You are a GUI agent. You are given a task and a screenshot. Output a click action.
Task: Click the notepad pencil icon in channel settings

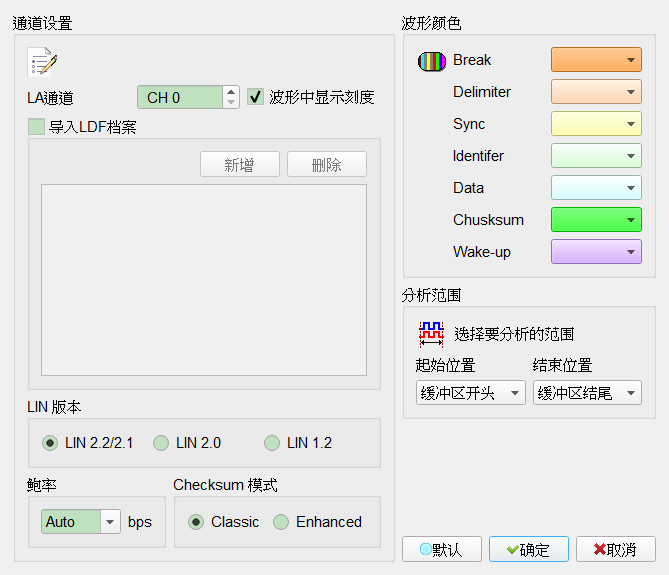[x=42, y=62]
